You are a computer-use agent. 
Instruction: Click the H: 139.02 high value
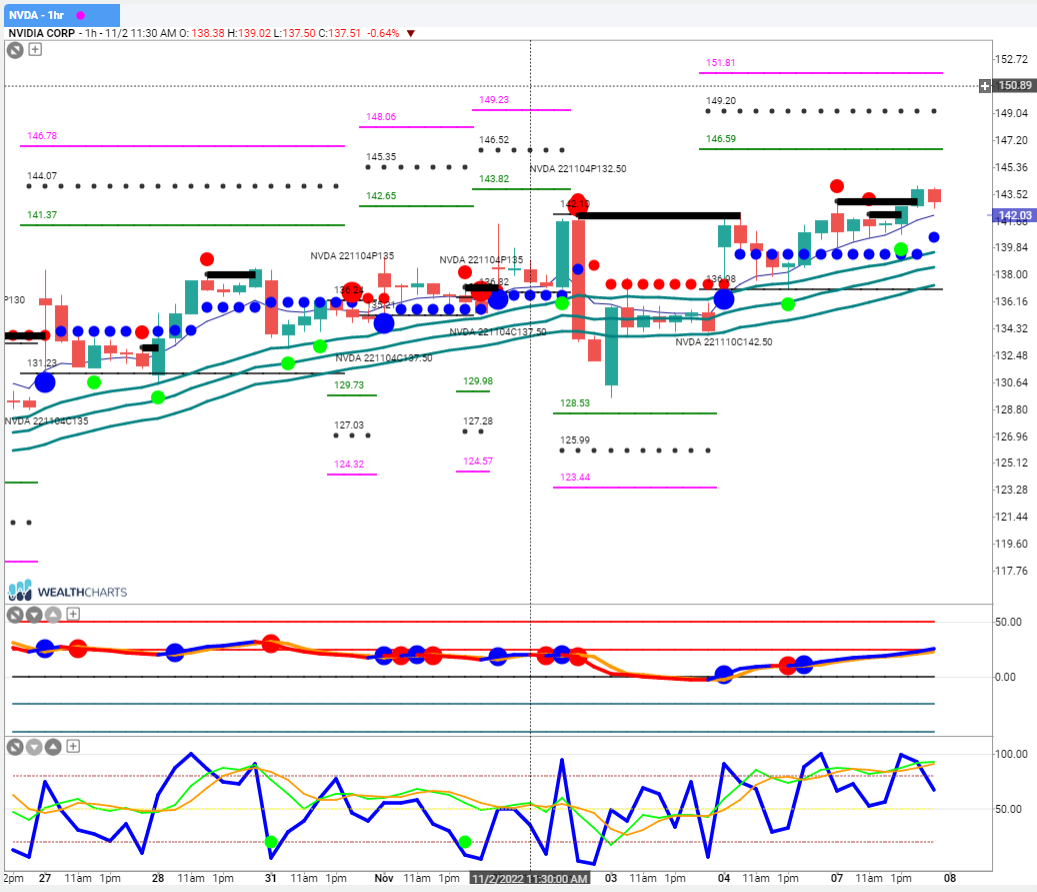click(x=249, y=33)
